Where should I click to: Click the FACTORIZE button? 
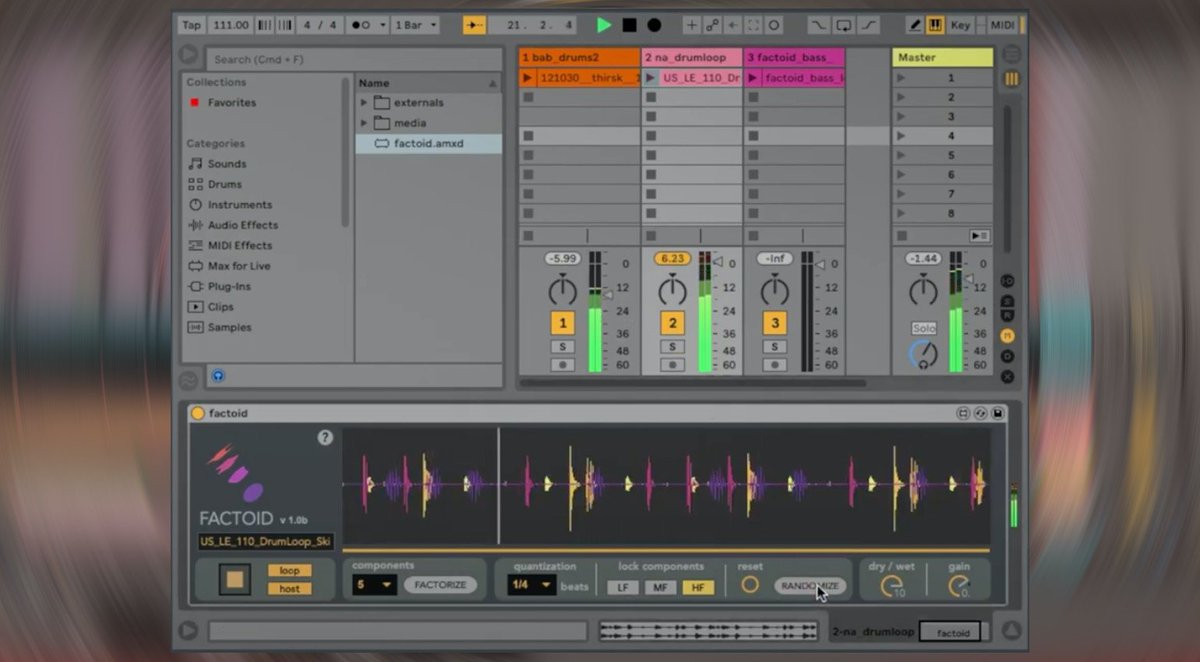[440, 585]
